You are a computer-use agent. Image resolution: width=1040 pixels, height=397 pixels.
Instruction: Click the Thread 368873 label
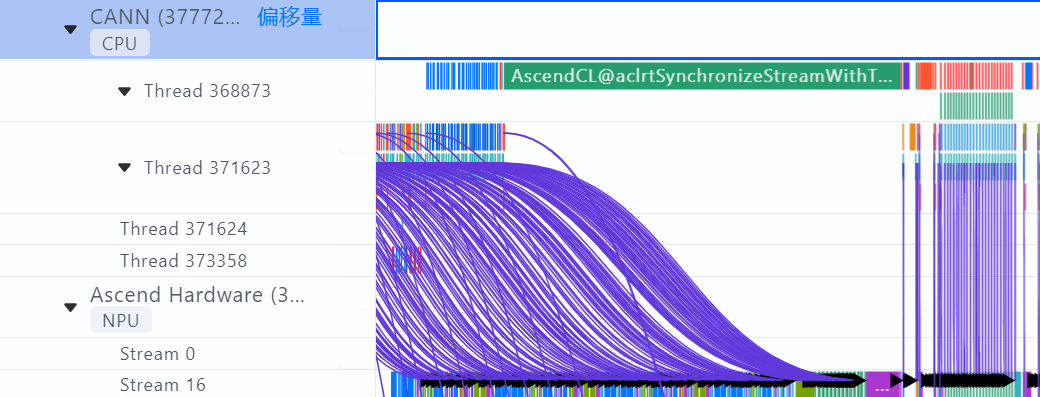point(207,91)
